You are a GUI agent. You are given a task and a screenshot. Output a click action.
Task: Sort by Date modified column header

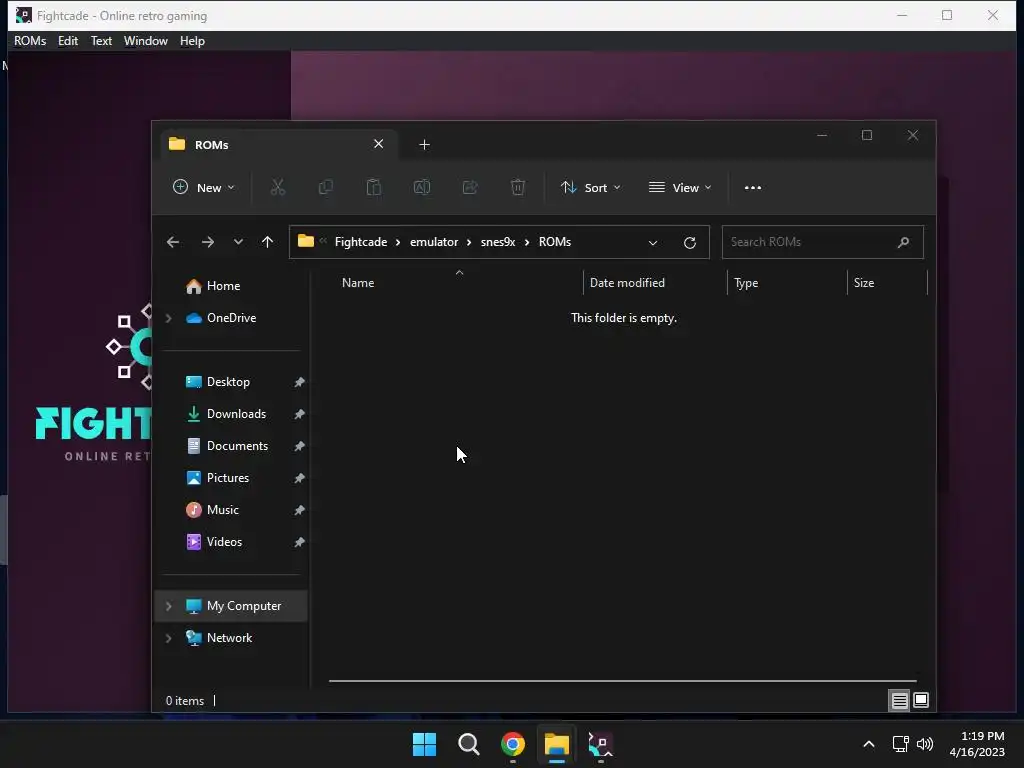coord(627,283)
